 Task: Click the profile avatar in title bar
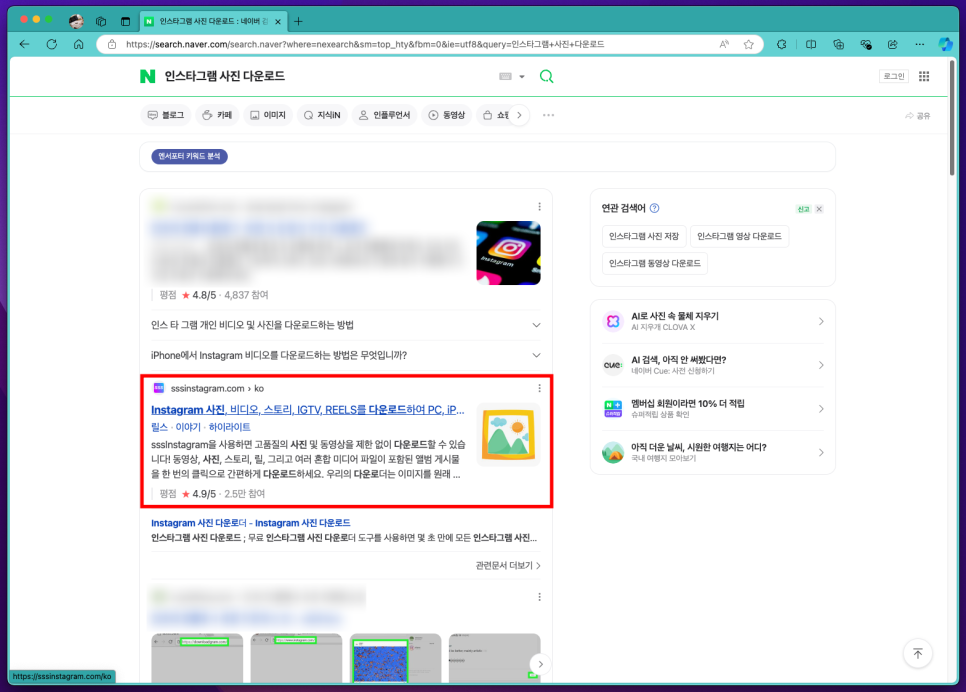point(76,22)
